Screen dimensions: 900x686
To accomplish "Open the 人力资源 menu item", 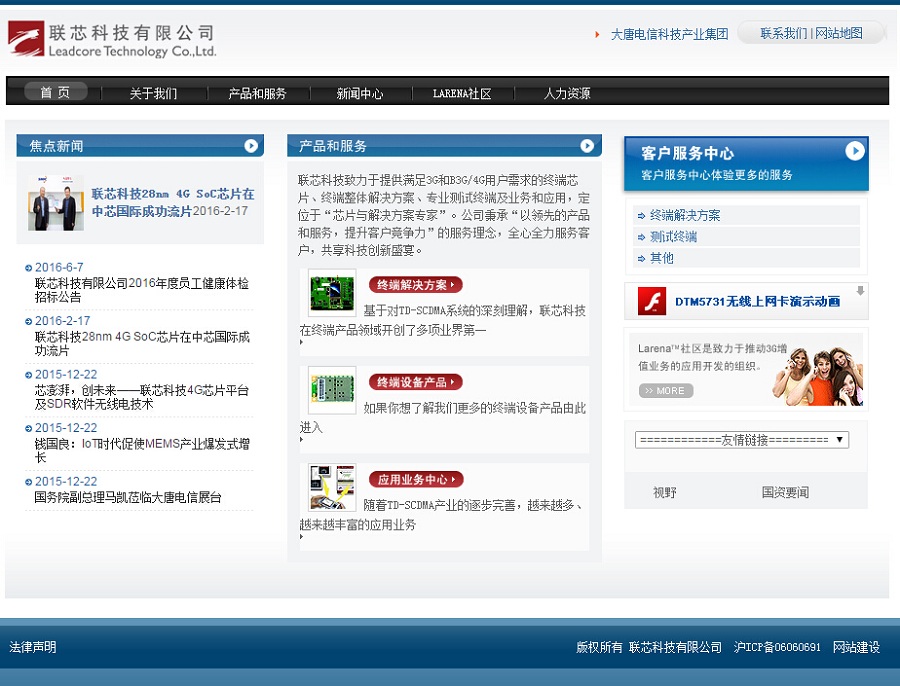I will pos(567,93).
